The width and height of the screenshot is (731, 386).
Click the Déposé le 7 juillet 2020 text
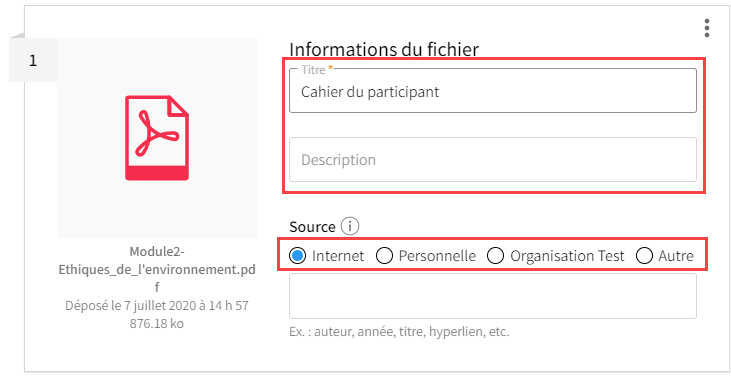pos(157,305)
